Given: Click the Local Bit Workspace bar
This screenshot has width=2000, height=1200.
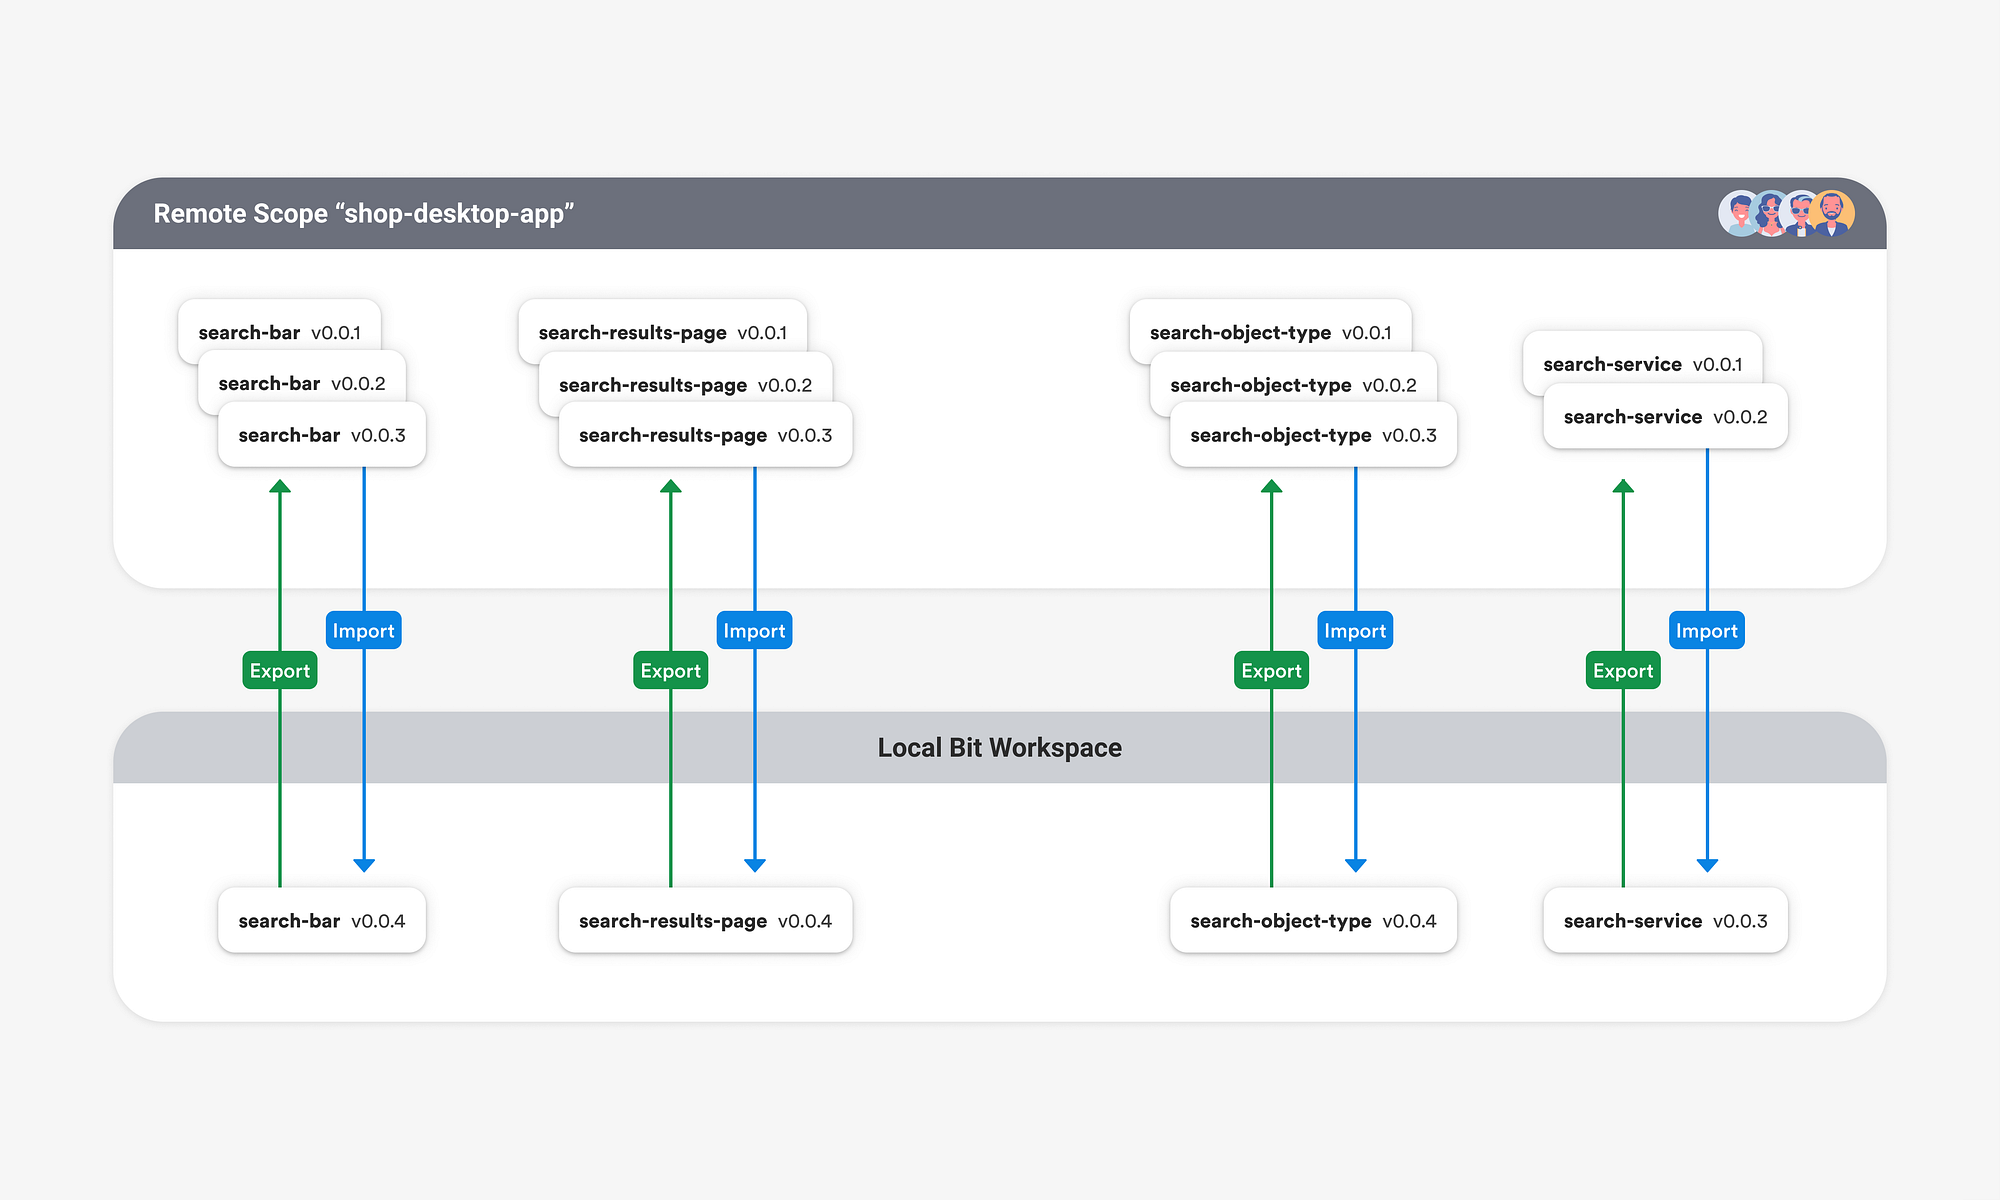Looking at the screenshot, I should pos(999,747).
